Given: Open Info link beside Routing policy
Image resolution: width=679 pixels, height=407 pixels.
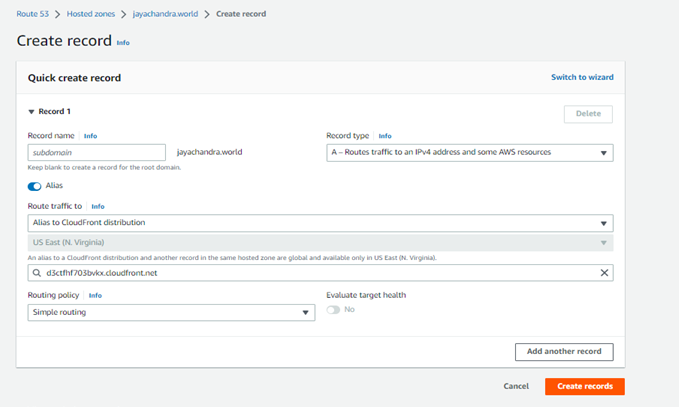Looking at the screenshot, I should (x=94, y=296).
